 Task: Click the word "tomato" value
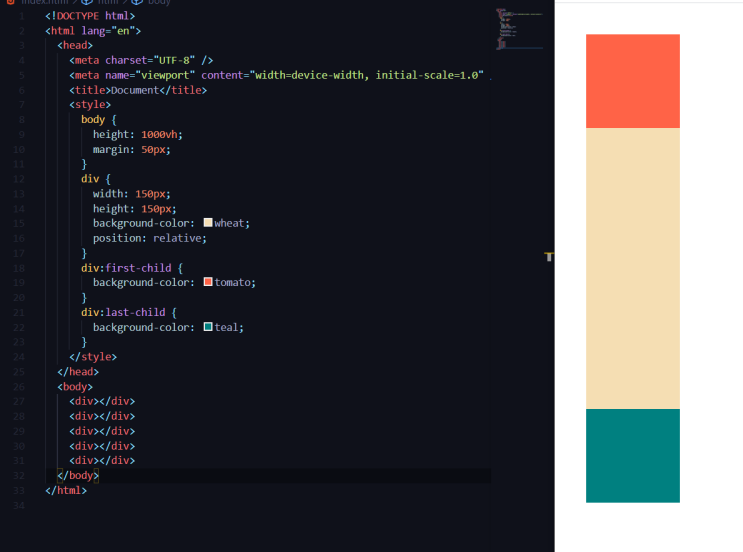tap(232, 282)
